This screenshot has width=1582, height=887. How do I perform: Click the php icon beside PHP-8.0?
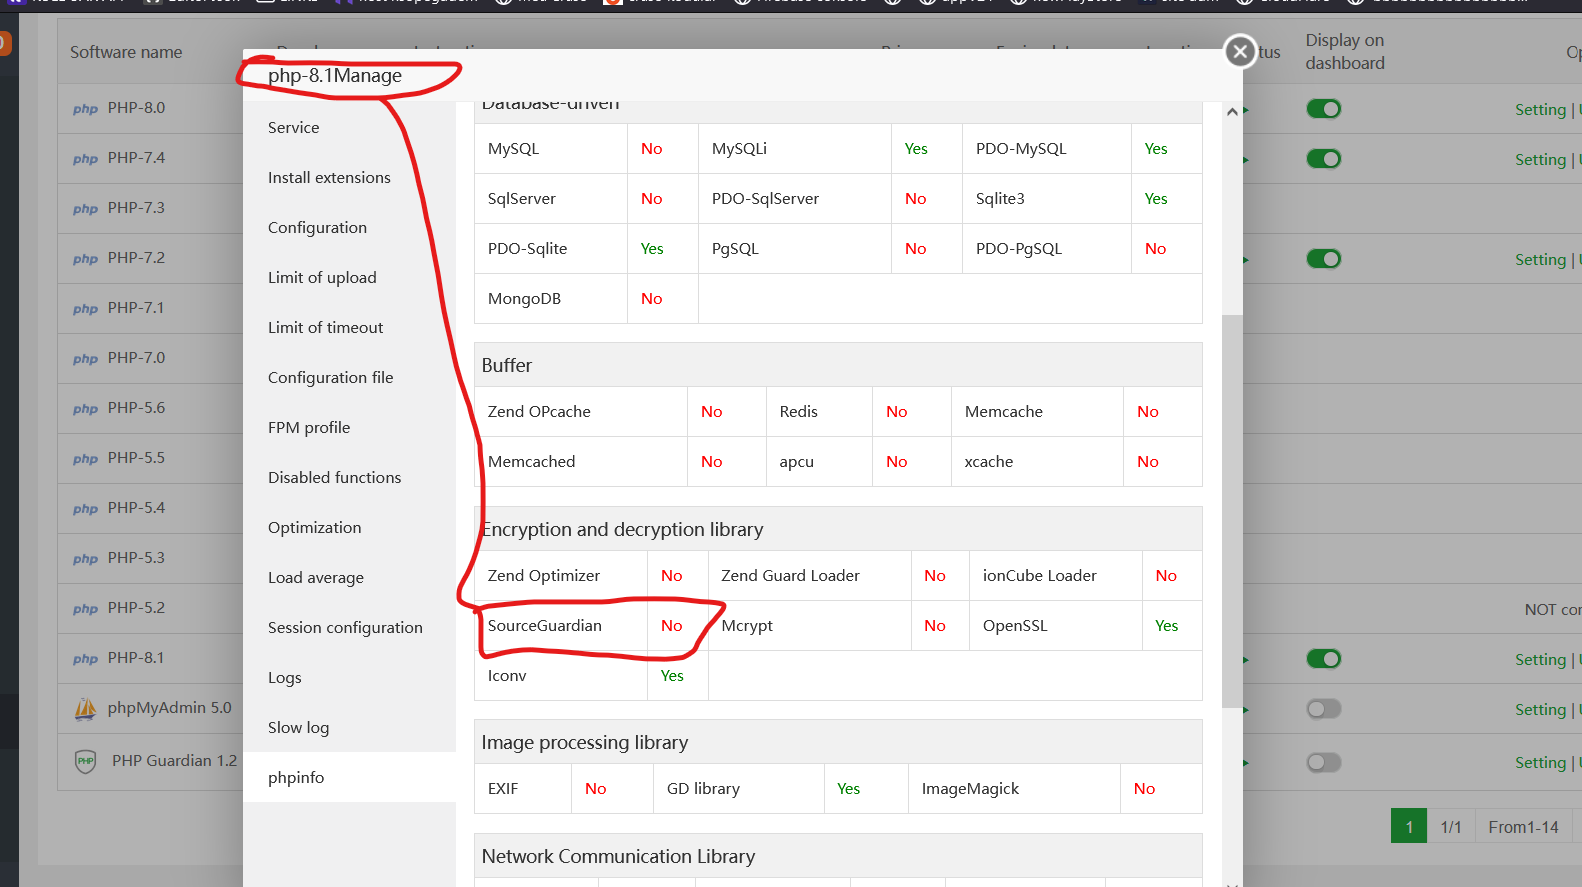[x=86, y=109]
